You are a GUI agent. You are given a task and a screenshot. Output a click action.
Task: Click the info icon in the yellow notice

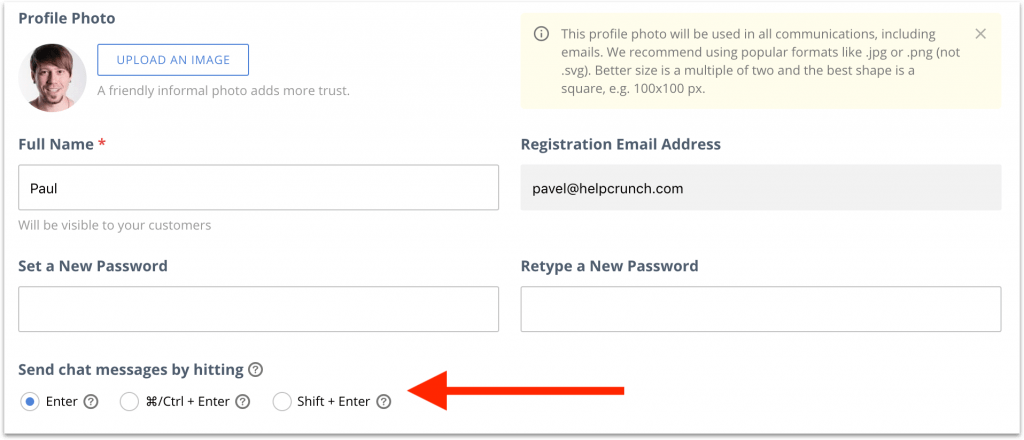coord(541,34)
